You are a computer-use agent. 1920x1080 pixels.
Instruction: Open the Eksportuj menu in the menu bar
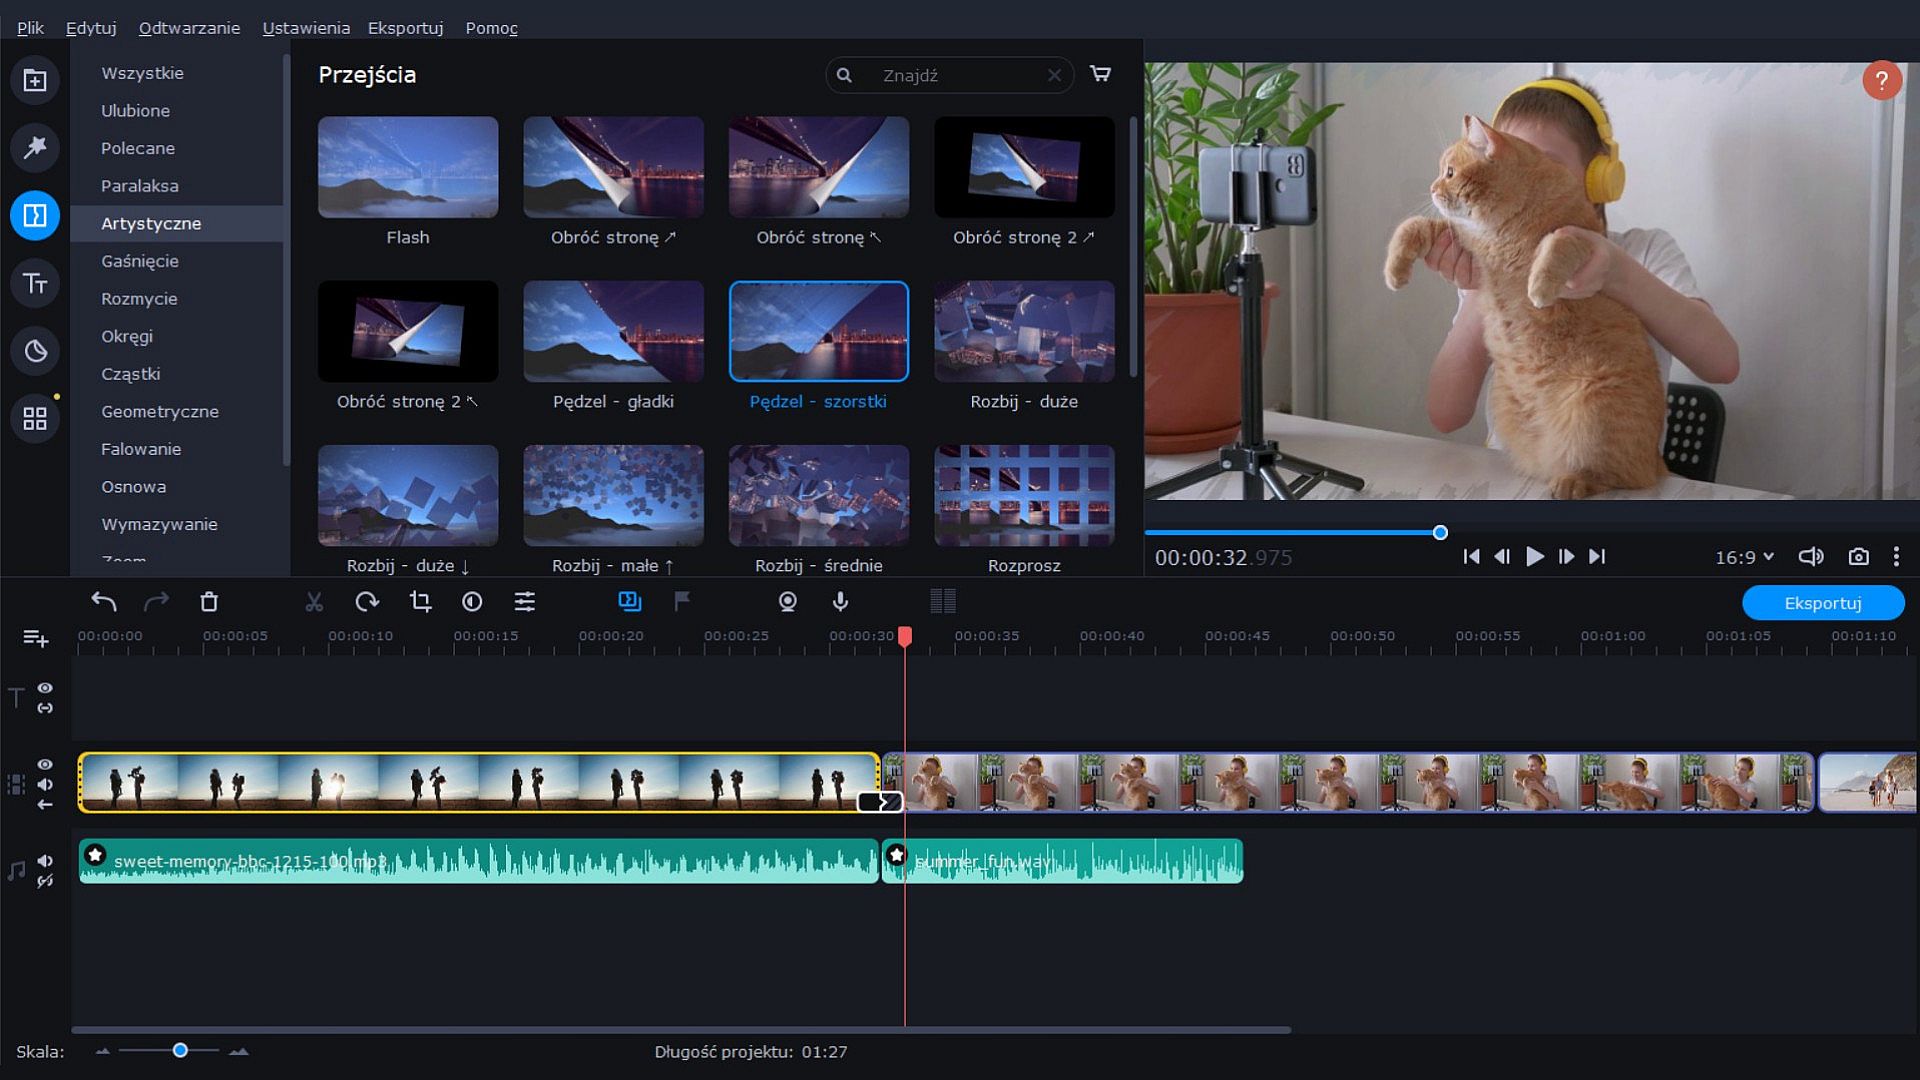tap(405, 28)
